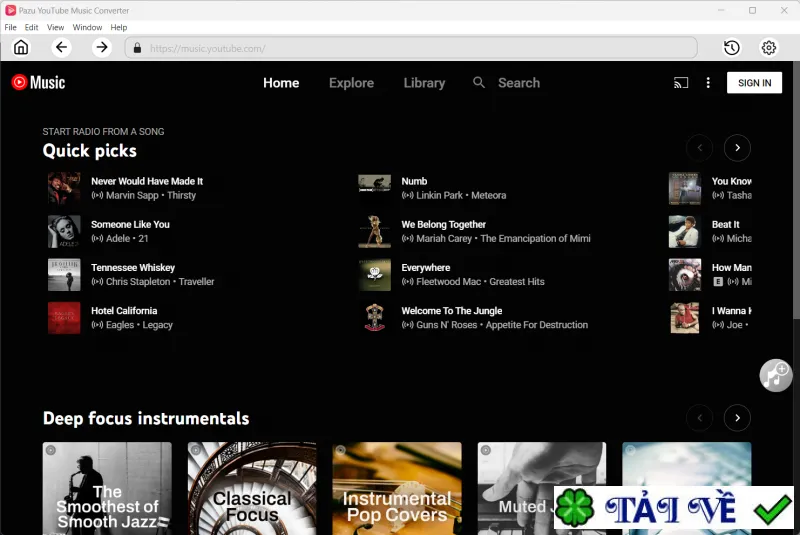Click the floating add music button
Viewport: 800px width, 535px height.
(x=776, y=375)
